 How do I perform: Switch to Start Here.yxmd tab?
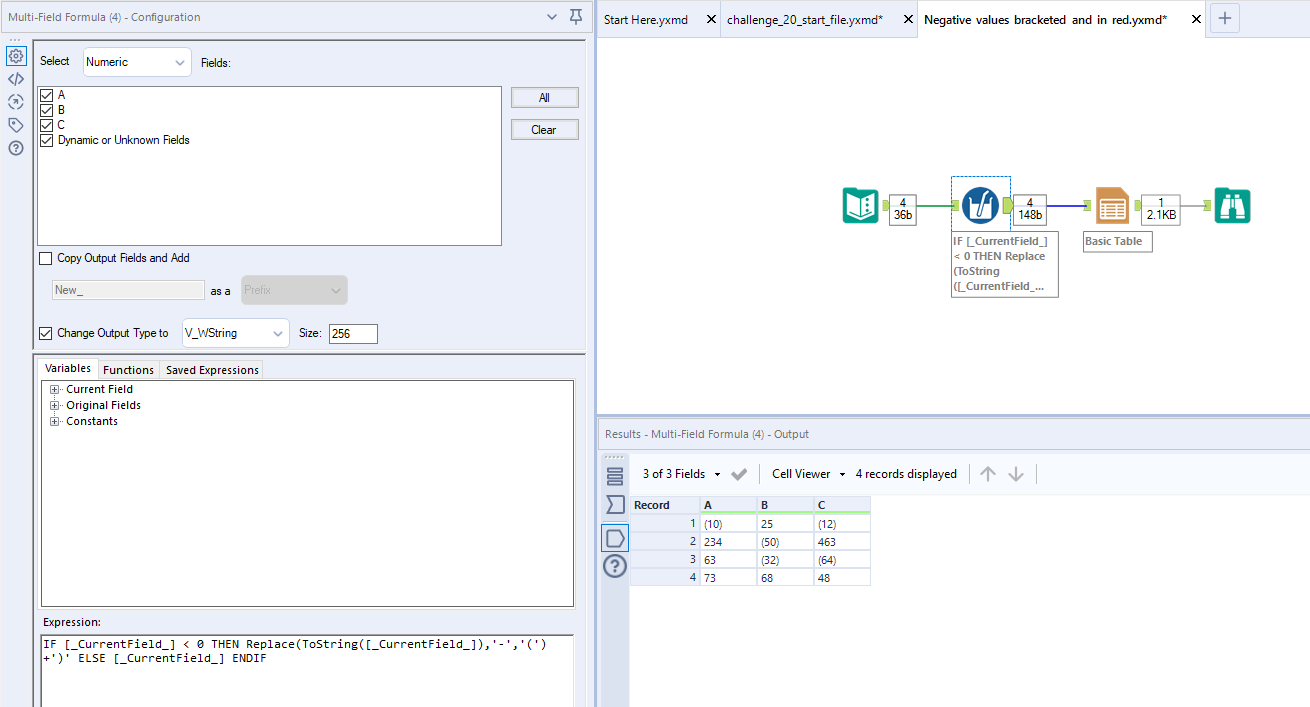pos(646,20)
